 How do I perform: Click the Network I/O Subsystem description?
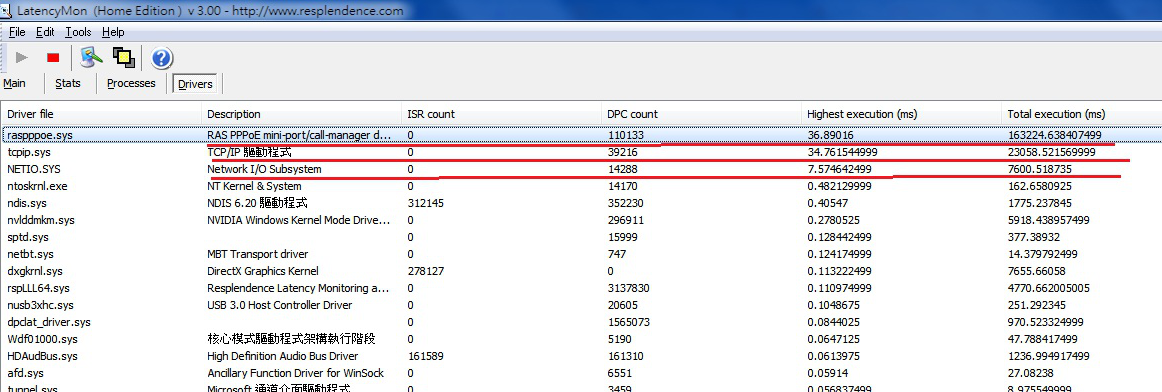[x=265, y=169]
